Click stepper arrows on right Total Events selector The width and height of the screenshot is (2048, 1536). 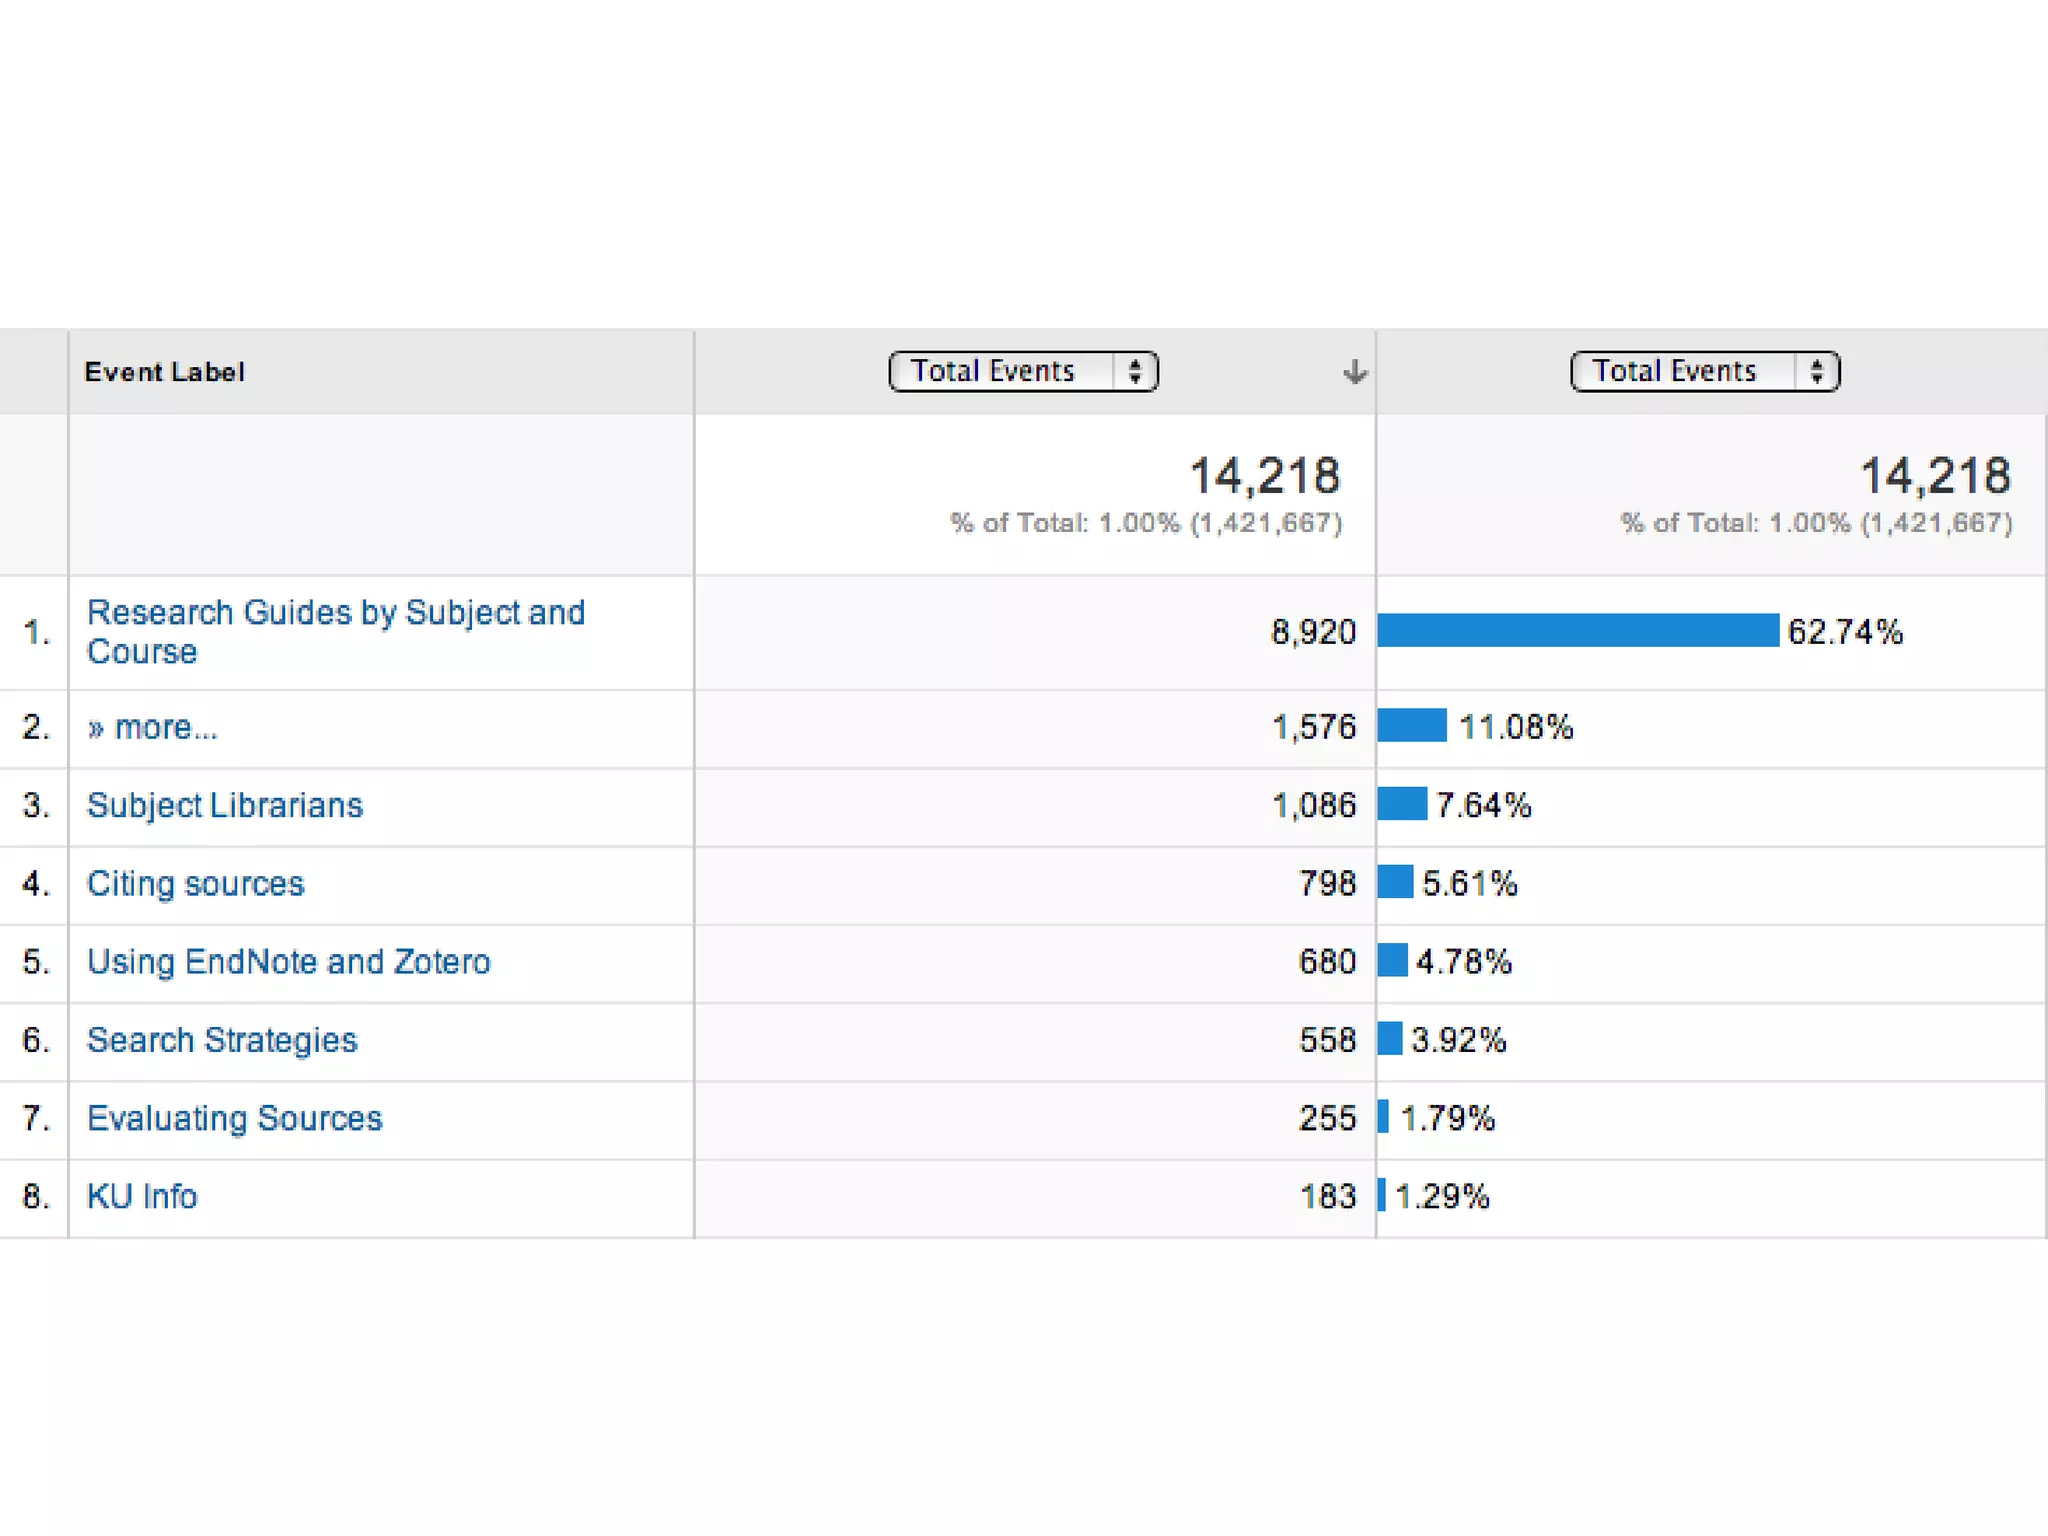pyautogui.click(x=1817, y=371)
